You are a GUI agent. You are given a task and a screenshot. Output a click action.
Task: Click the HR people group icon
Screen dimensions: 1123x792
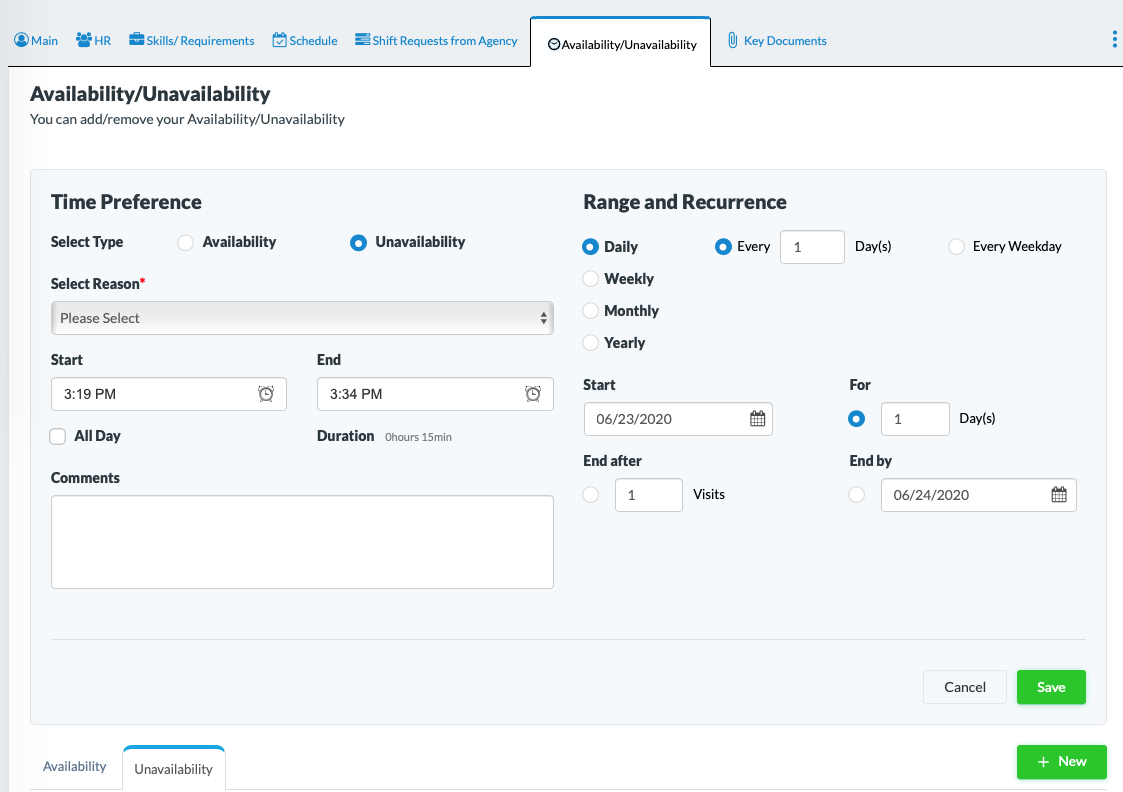83,41
